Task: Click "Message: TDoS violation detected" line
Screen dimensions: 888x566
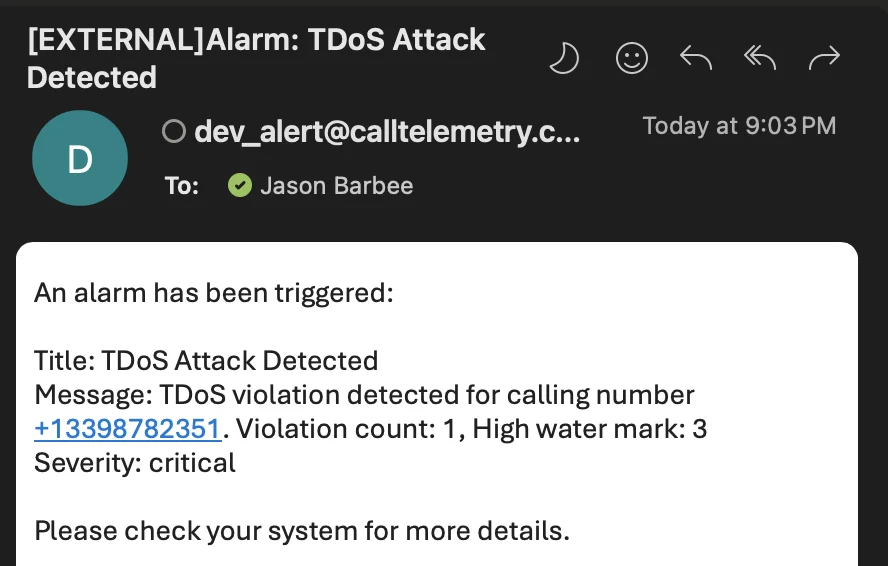Action: [x=364, y=395]
